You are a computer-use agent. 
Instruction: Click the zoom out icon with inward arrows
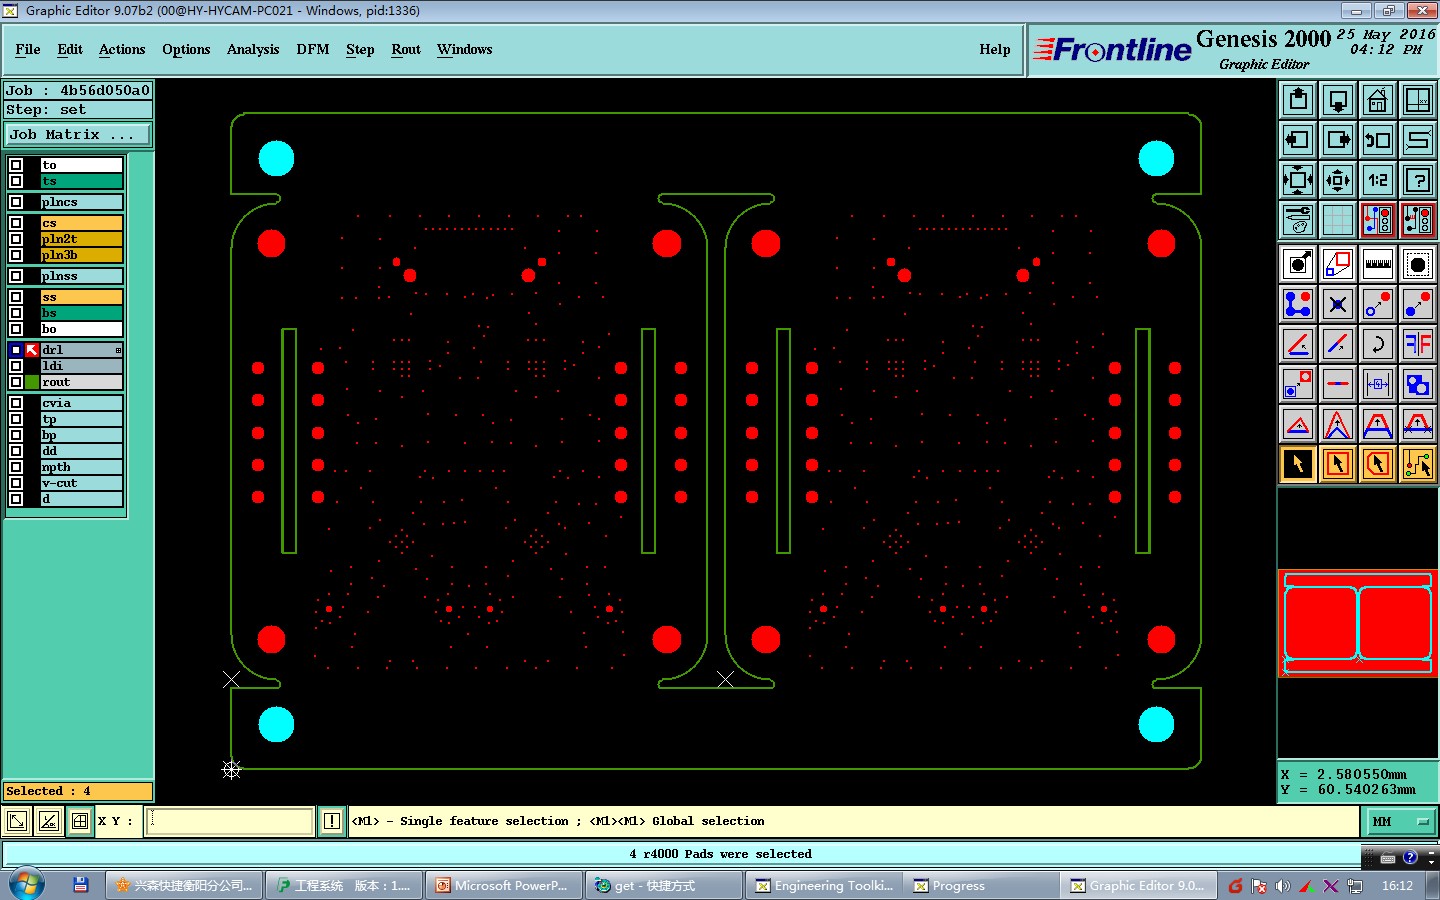[1338, 180]
